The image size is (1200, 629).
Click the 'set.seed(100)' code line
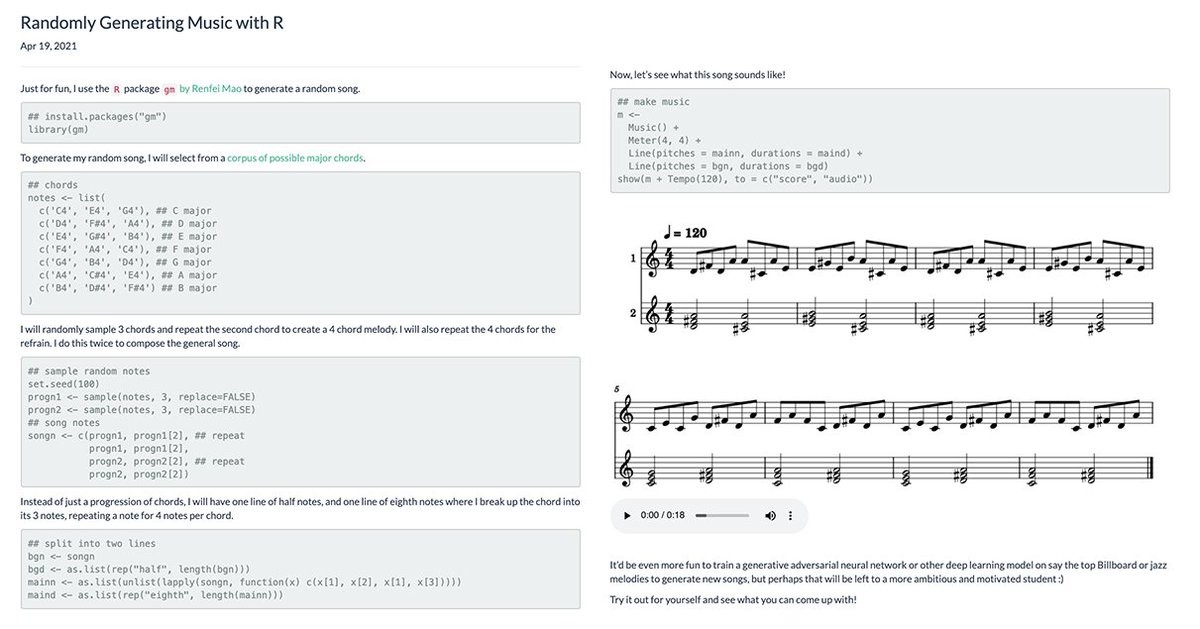(x=64, y=383)
